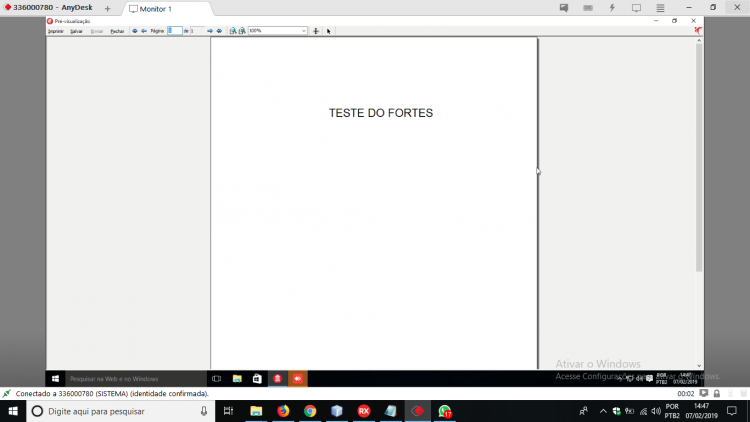Screen dimensions: 750x422
Task: Click the 14:47 clock in taskbar
Action: (701, 411)
